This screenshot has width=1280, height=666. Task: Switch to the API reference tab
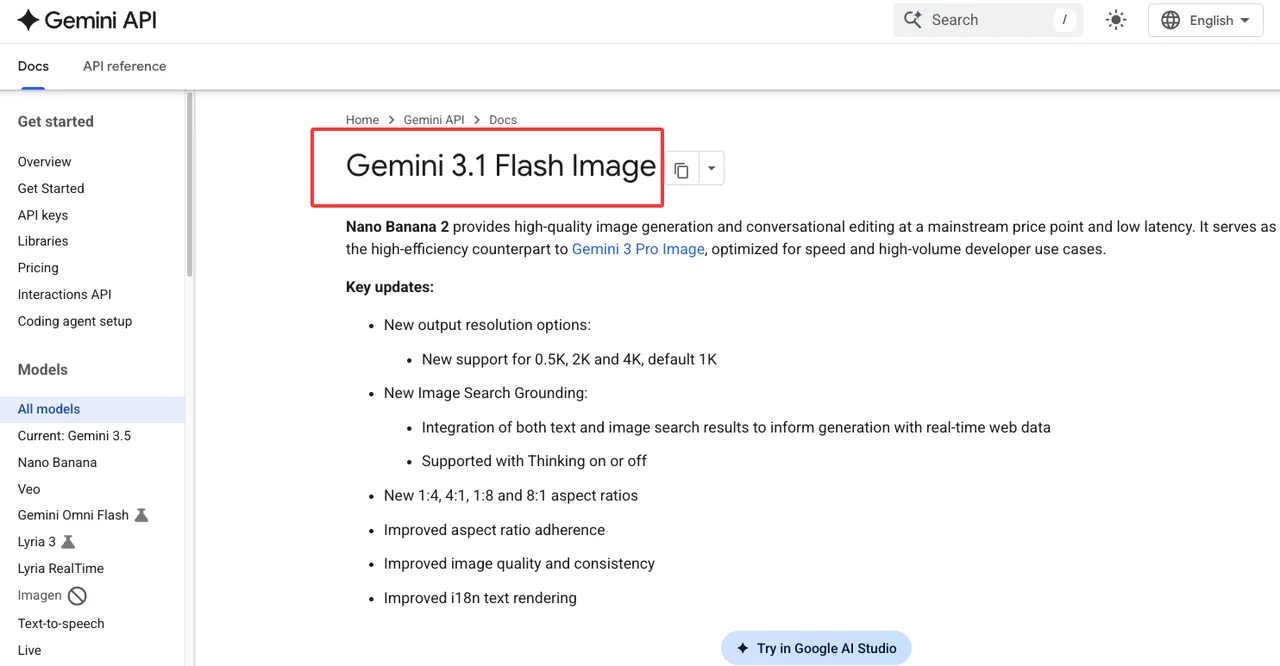125,66
